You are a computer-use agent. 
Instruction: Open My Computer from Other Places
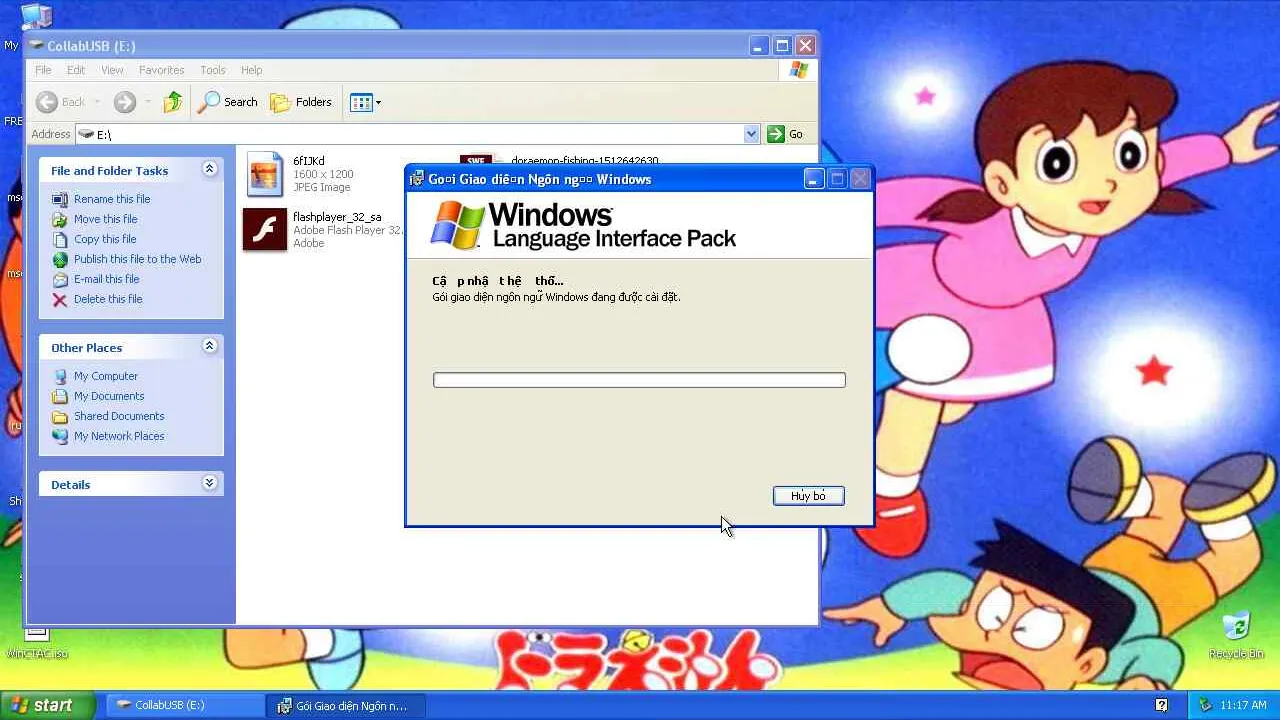pos(106,376)
